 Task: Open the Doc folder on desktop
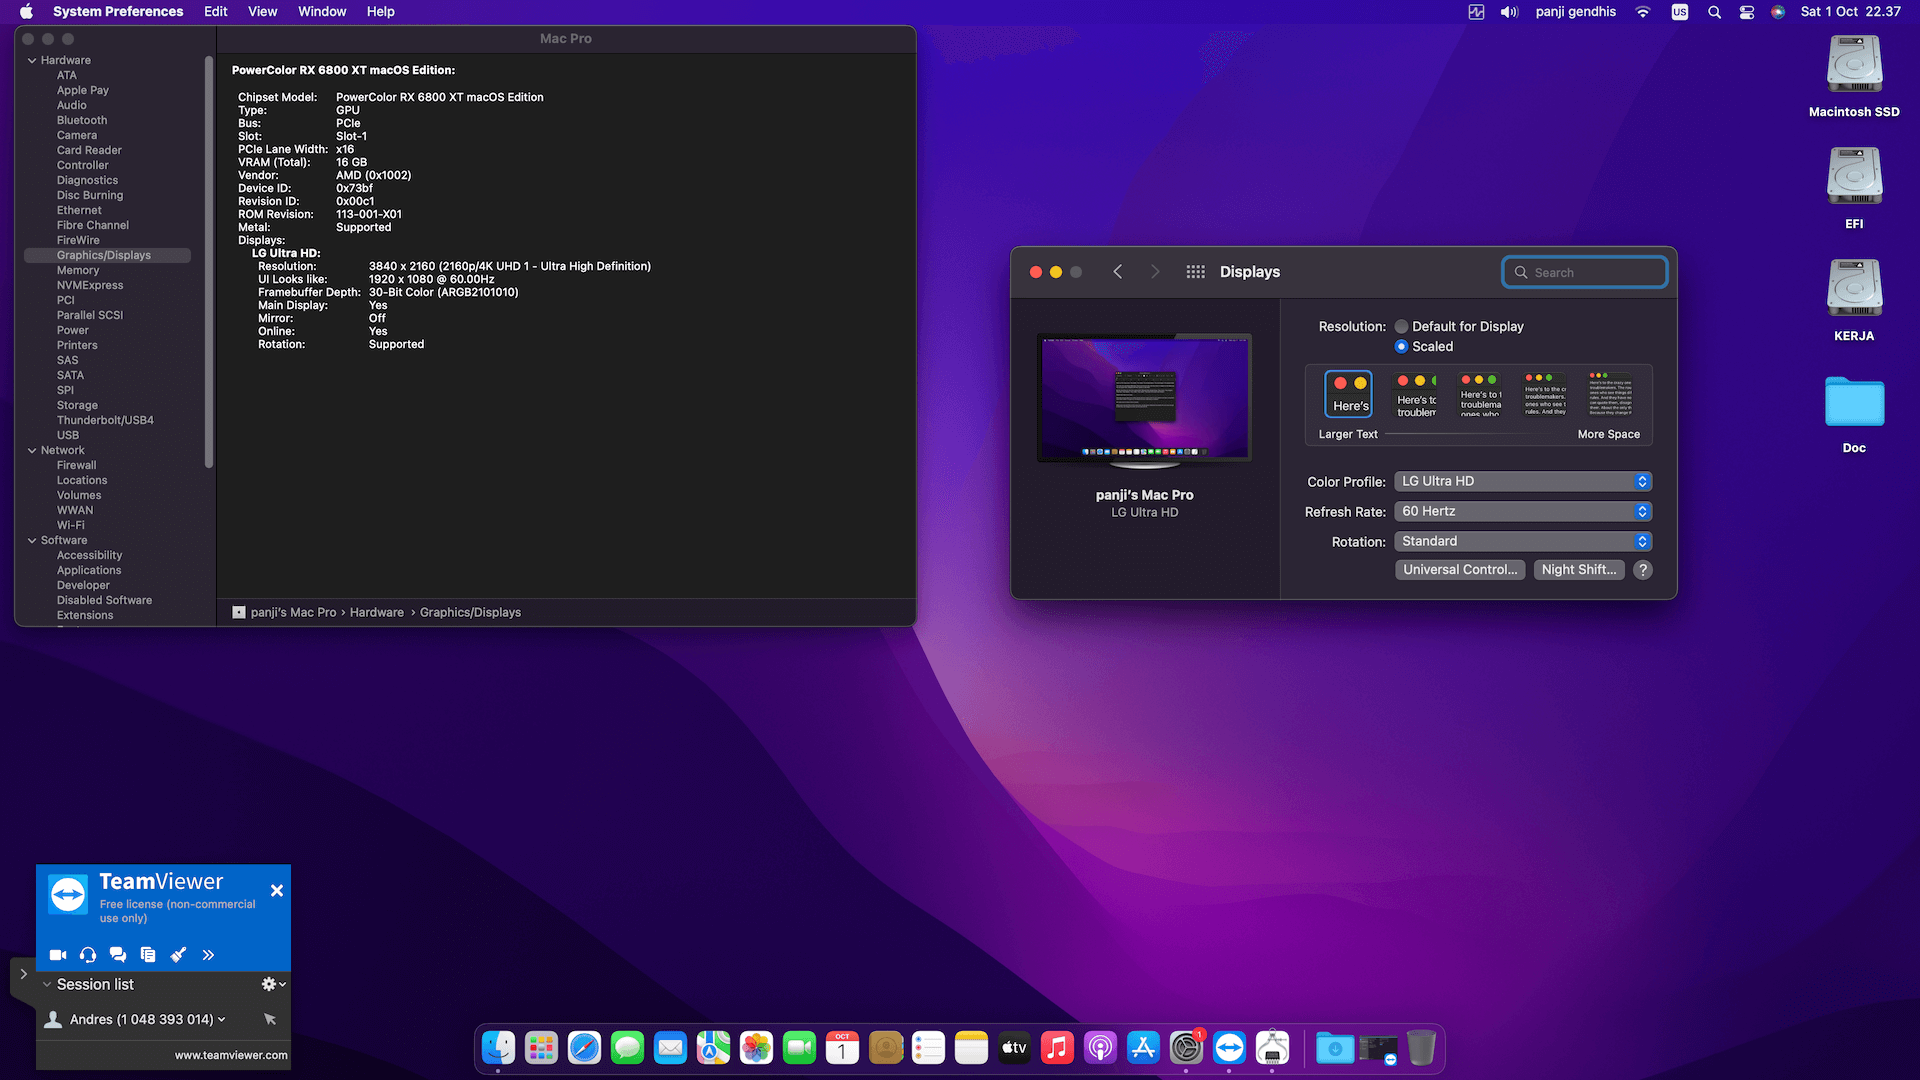click(1854, 413)
